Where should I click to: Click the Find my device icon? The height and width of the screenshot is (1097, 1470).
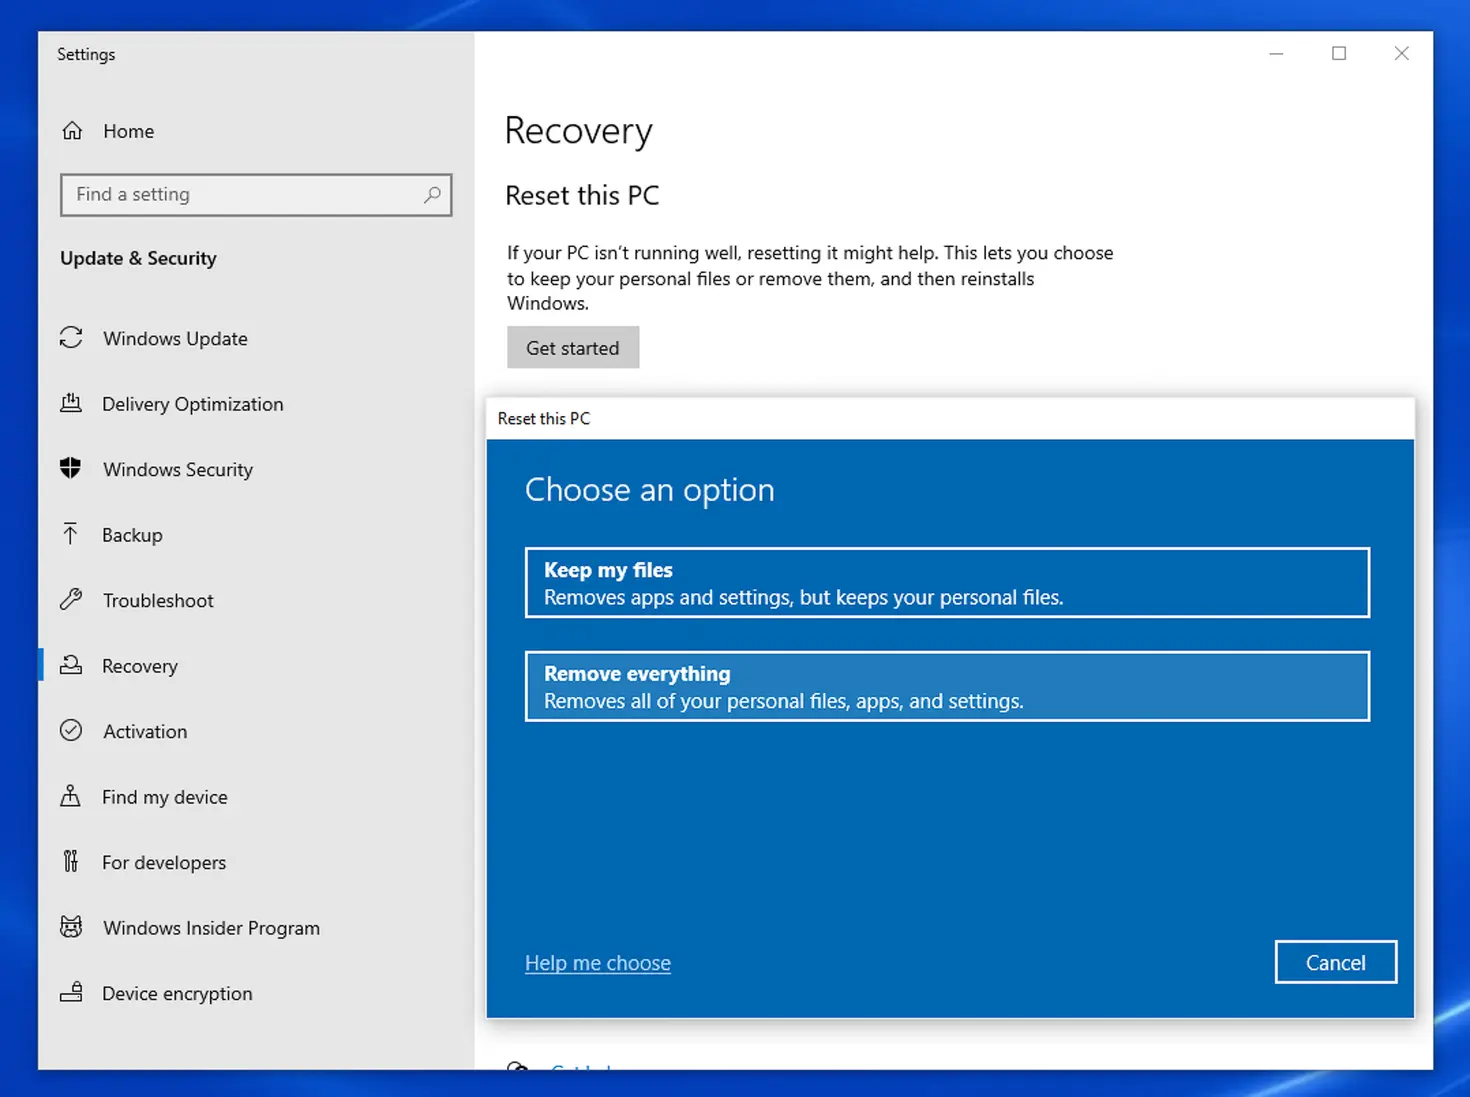coord(70,796)
